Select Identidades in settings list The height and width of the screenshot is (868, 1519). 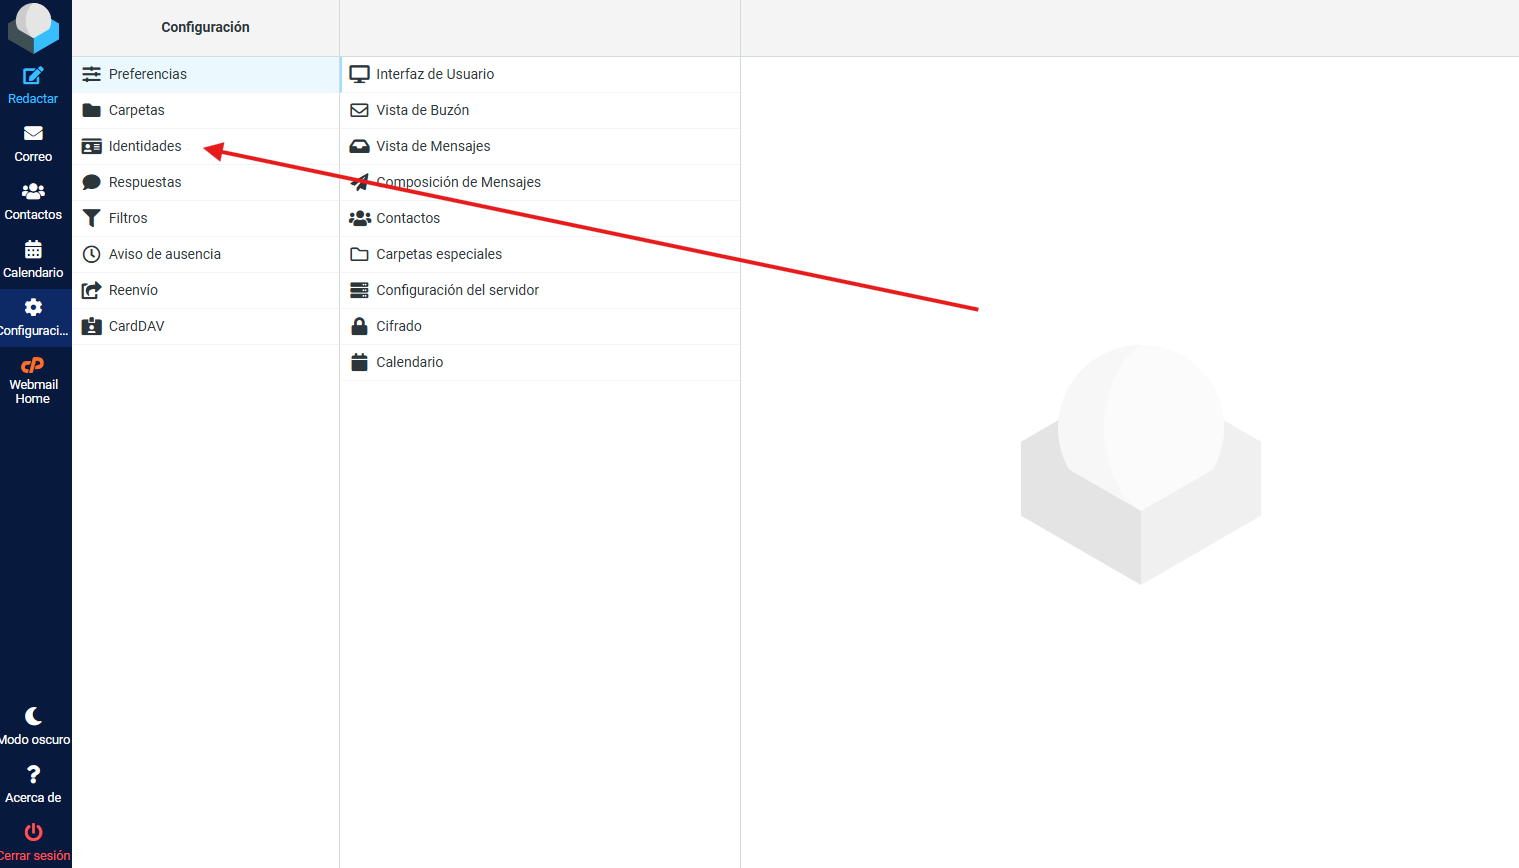(x=145, y=146)
